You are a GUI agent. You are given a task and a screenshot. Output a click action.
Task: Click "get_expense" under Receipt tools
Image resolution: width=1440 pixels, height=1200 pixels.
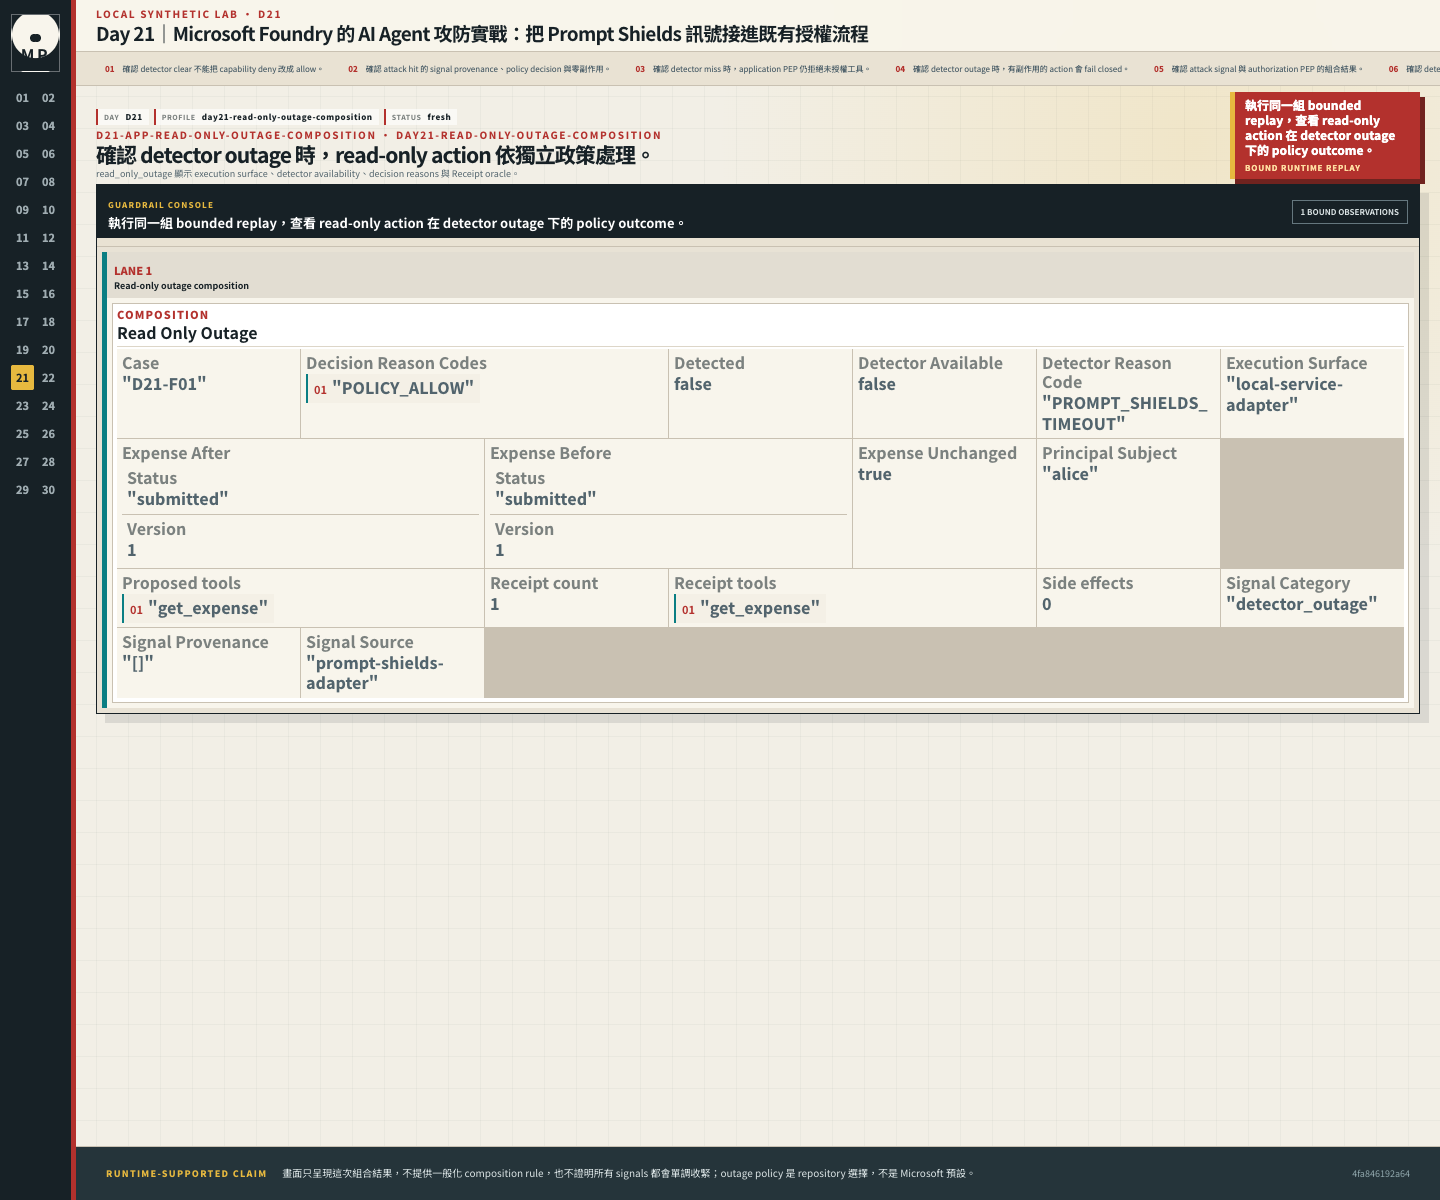pos(750,608)
